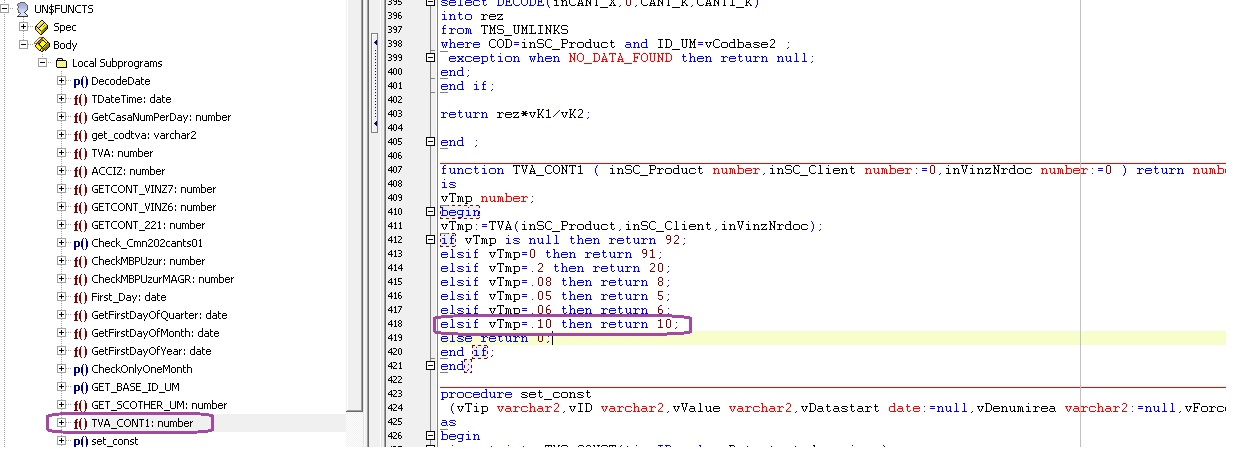Click line 'elsif vTmp=.08 then return 8;'
This screenshot has width=1242, height=449.
556,282
